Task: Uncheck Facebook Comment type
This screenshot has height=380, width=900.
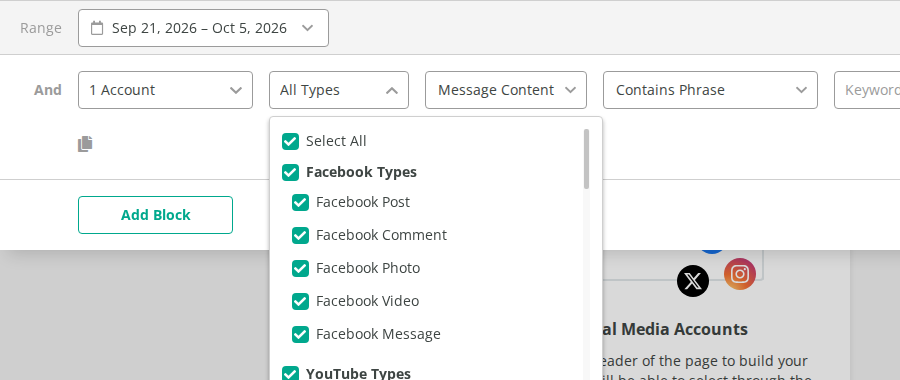Action: point(300,235)
